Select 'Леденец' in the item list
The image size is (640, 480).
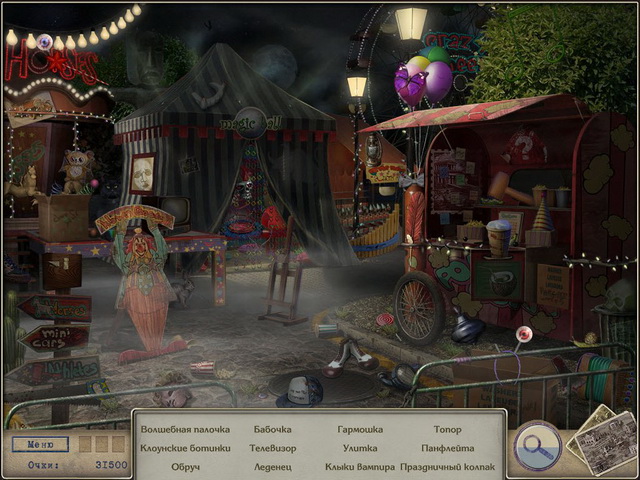[x=273, y=467]
